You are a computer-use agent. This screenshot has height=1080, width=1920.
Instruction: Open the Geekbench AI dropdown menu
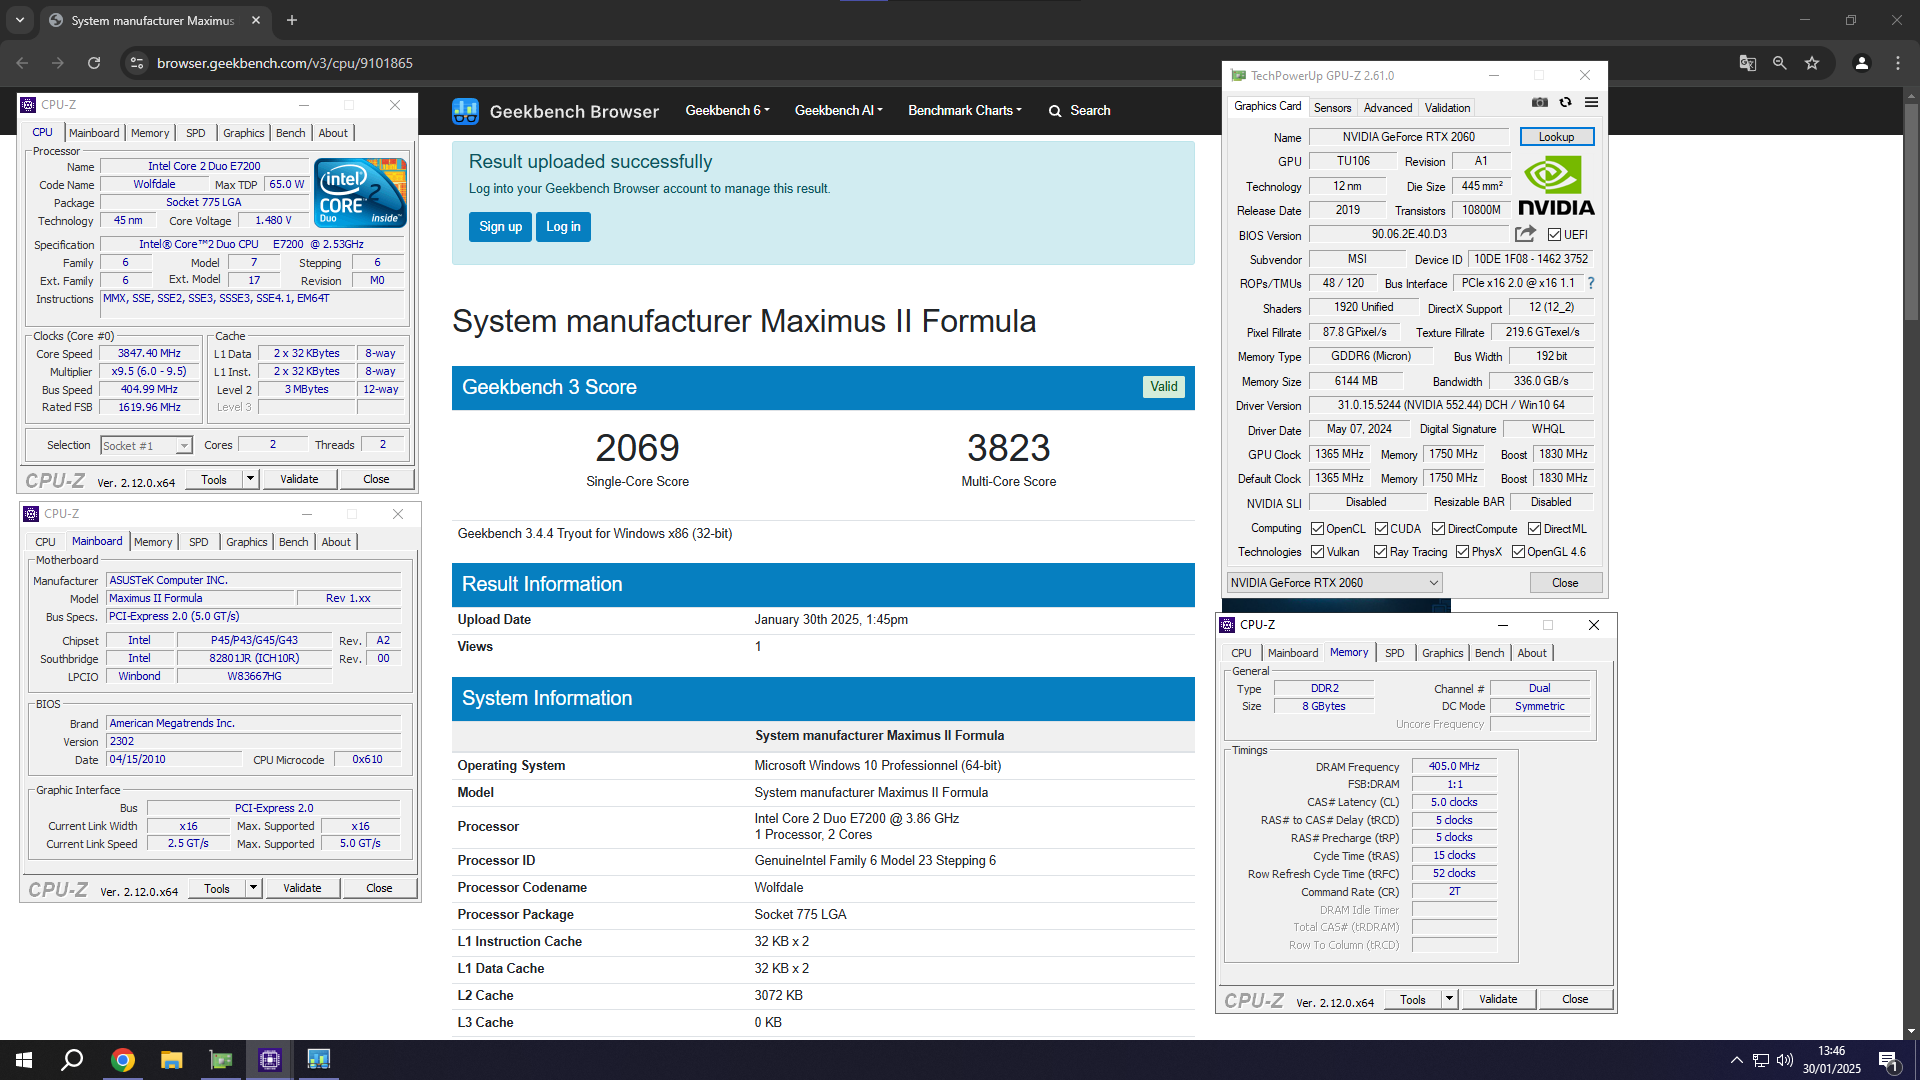(838, 111)
